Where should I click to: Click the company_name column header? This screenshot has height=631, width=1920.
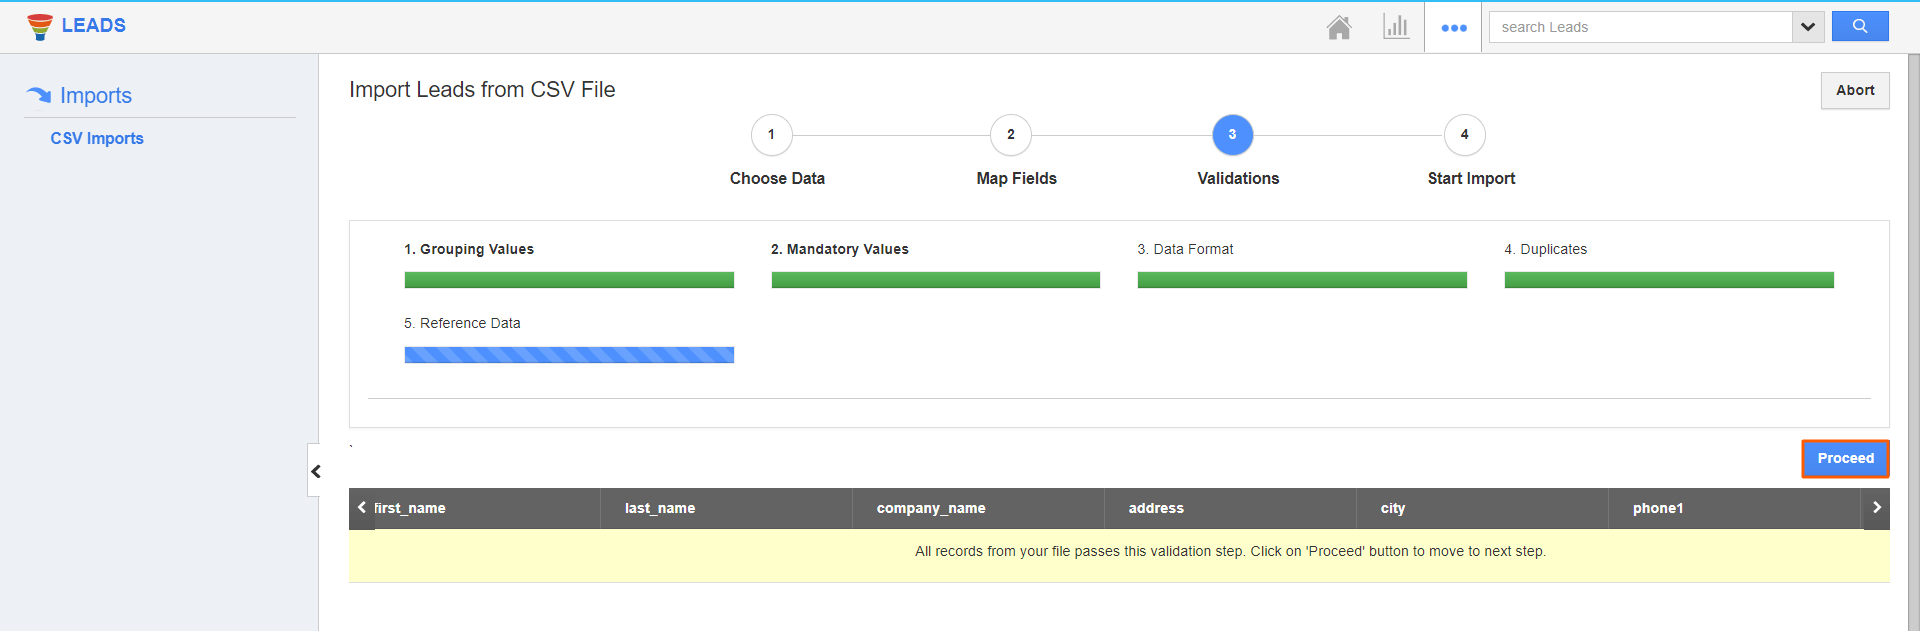(931, 508)
